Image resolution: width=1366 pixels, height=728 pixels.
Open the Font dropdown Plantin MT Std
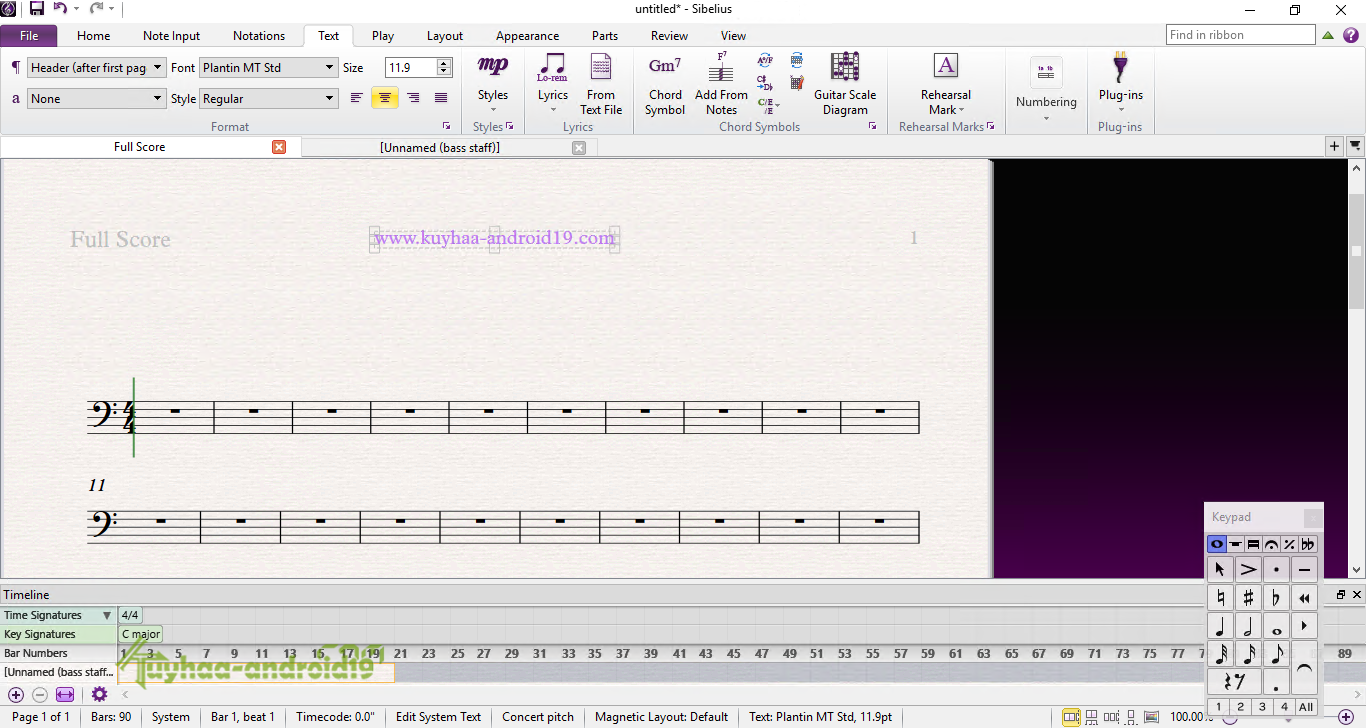269,68
